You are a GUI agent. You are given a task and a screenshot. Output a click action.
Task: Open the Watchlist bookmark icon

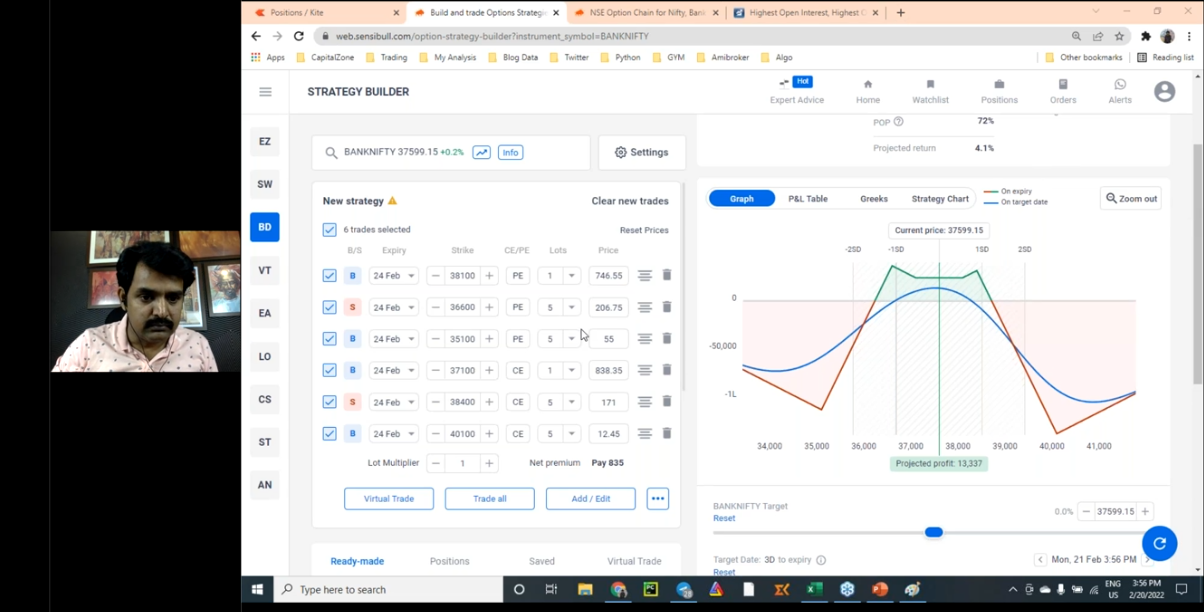[x=930, y=85]
